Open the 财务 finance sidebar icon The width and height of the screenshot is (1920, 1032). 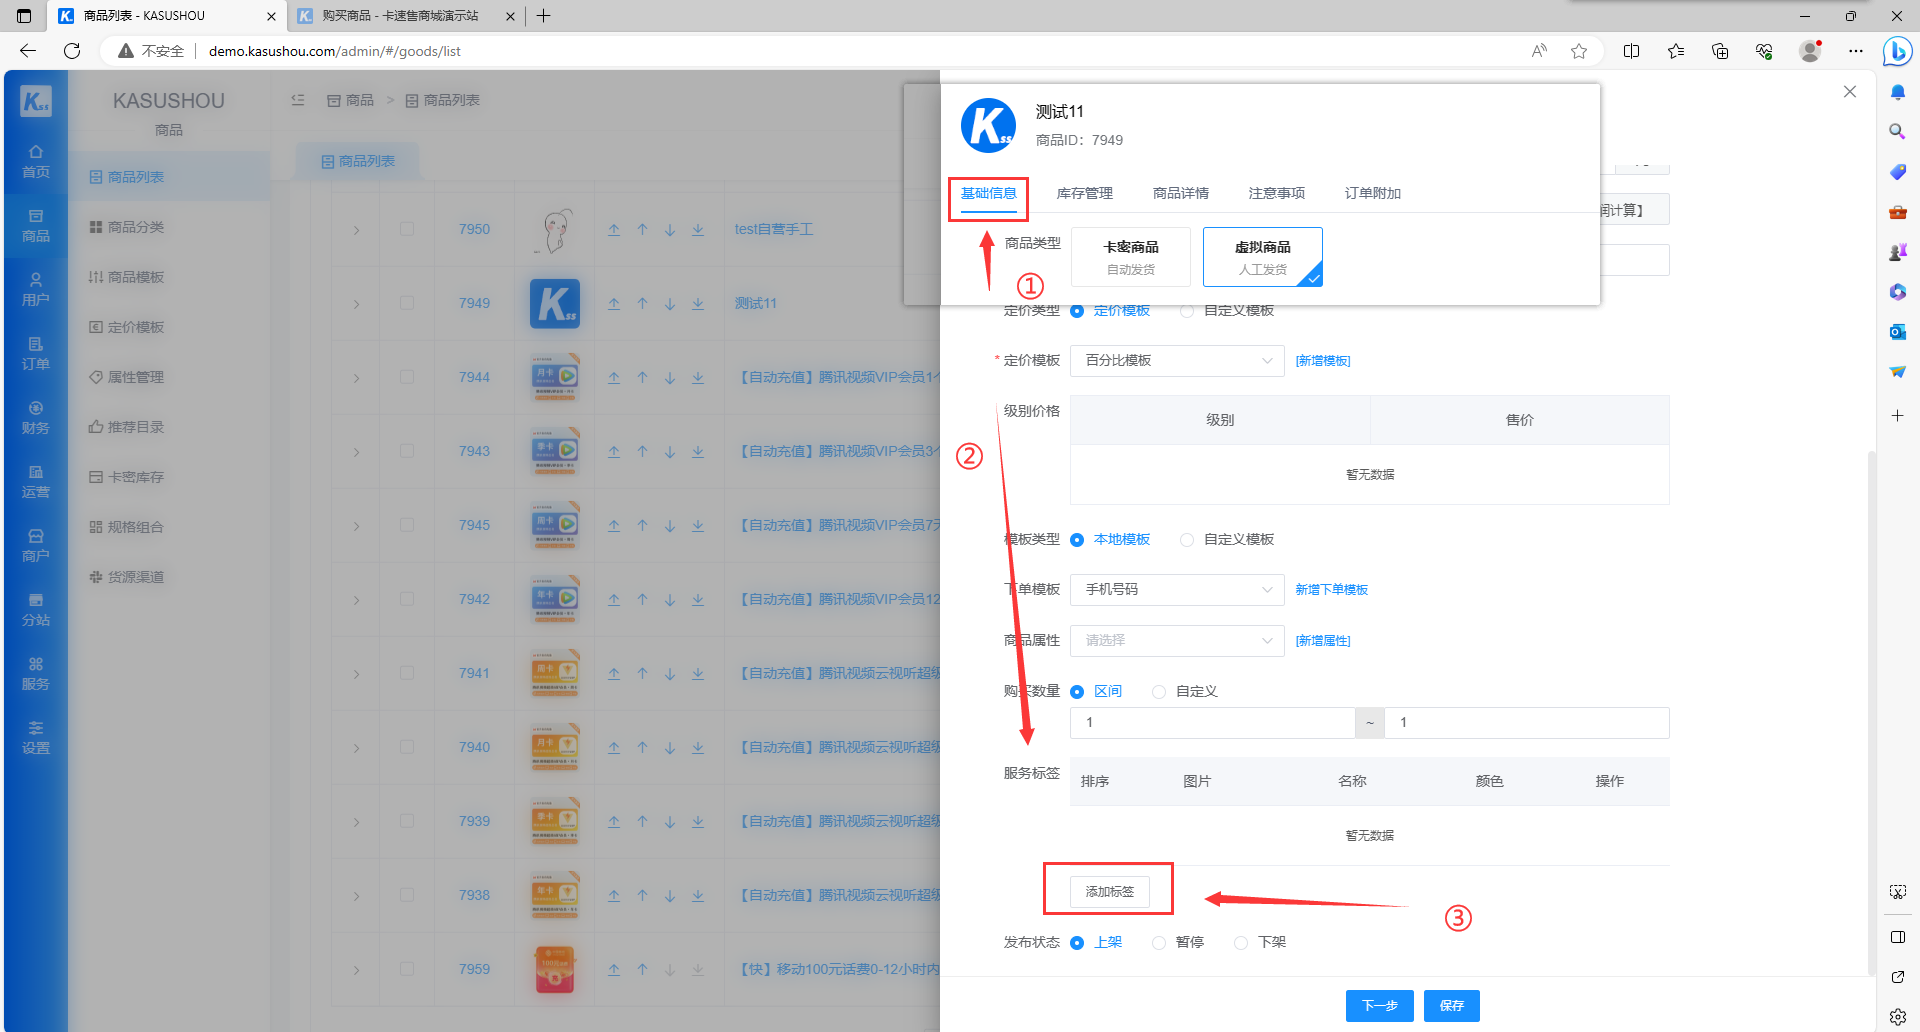pos(36,417)
